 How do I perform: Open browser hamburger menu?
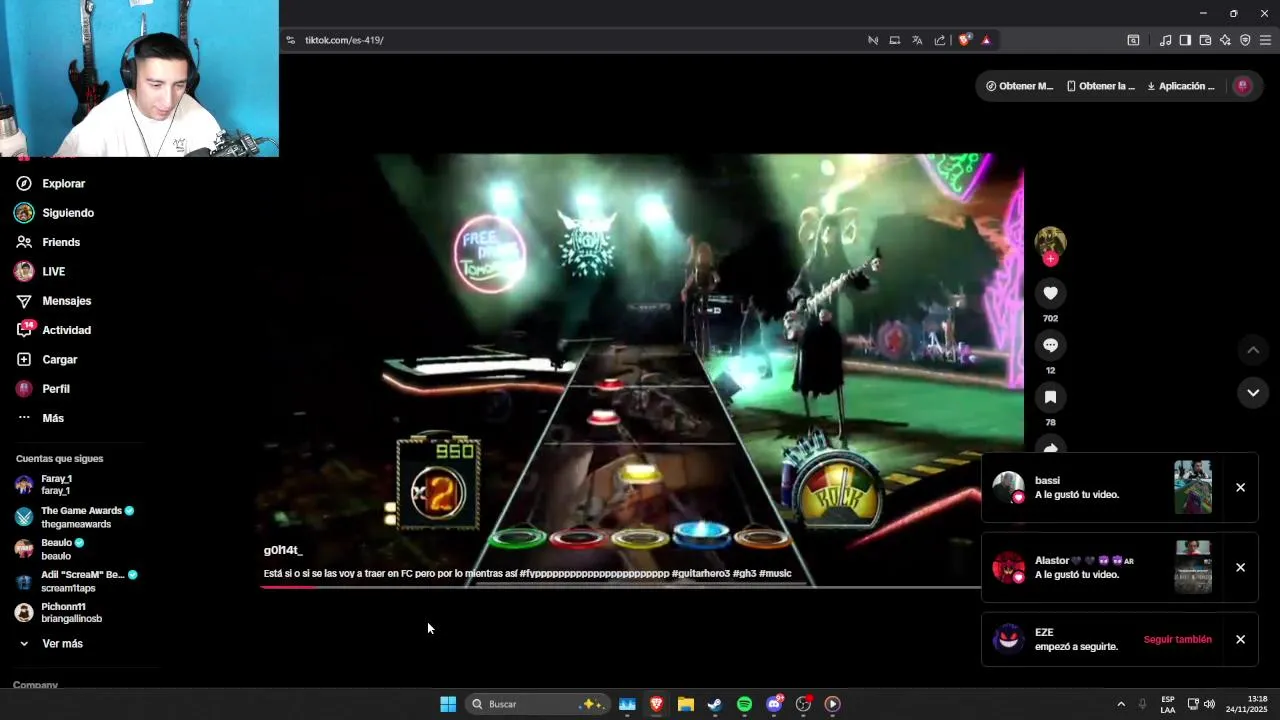coord(1265,40)
